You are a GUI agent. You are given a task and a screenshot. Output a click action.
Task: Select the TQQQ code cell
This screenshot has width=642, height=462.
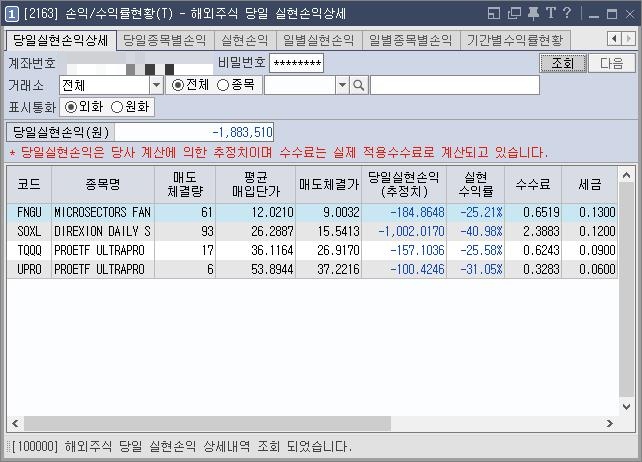pos(29,250)
